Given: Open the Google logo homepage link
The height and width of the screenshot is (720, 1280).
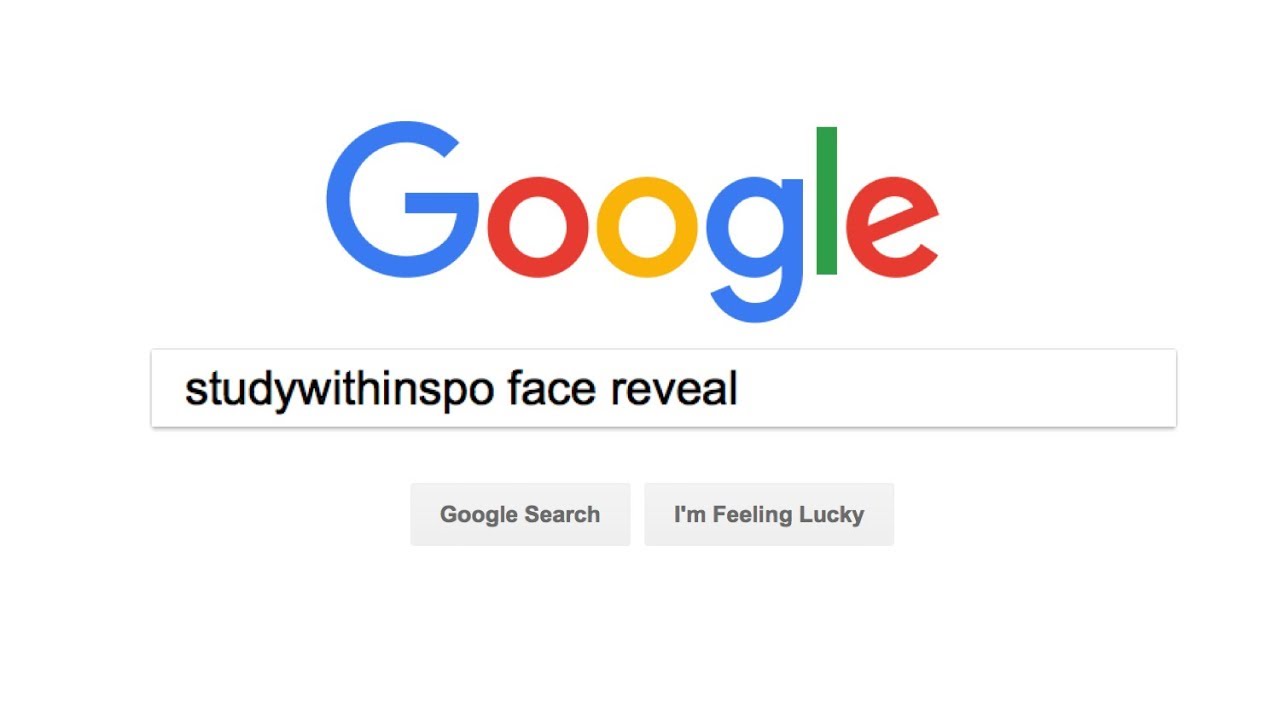Looking at the screenshot, I should point(632,222).
